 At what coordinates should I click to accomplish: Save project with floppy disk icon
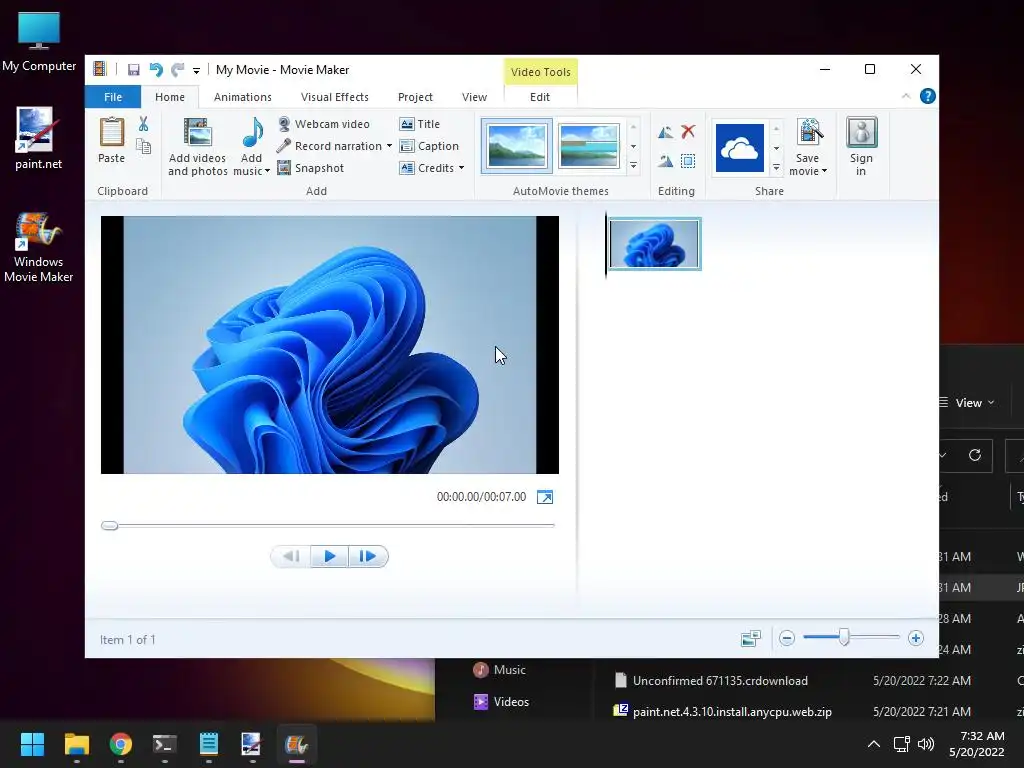pyautogui.click(x=133, y=70)
